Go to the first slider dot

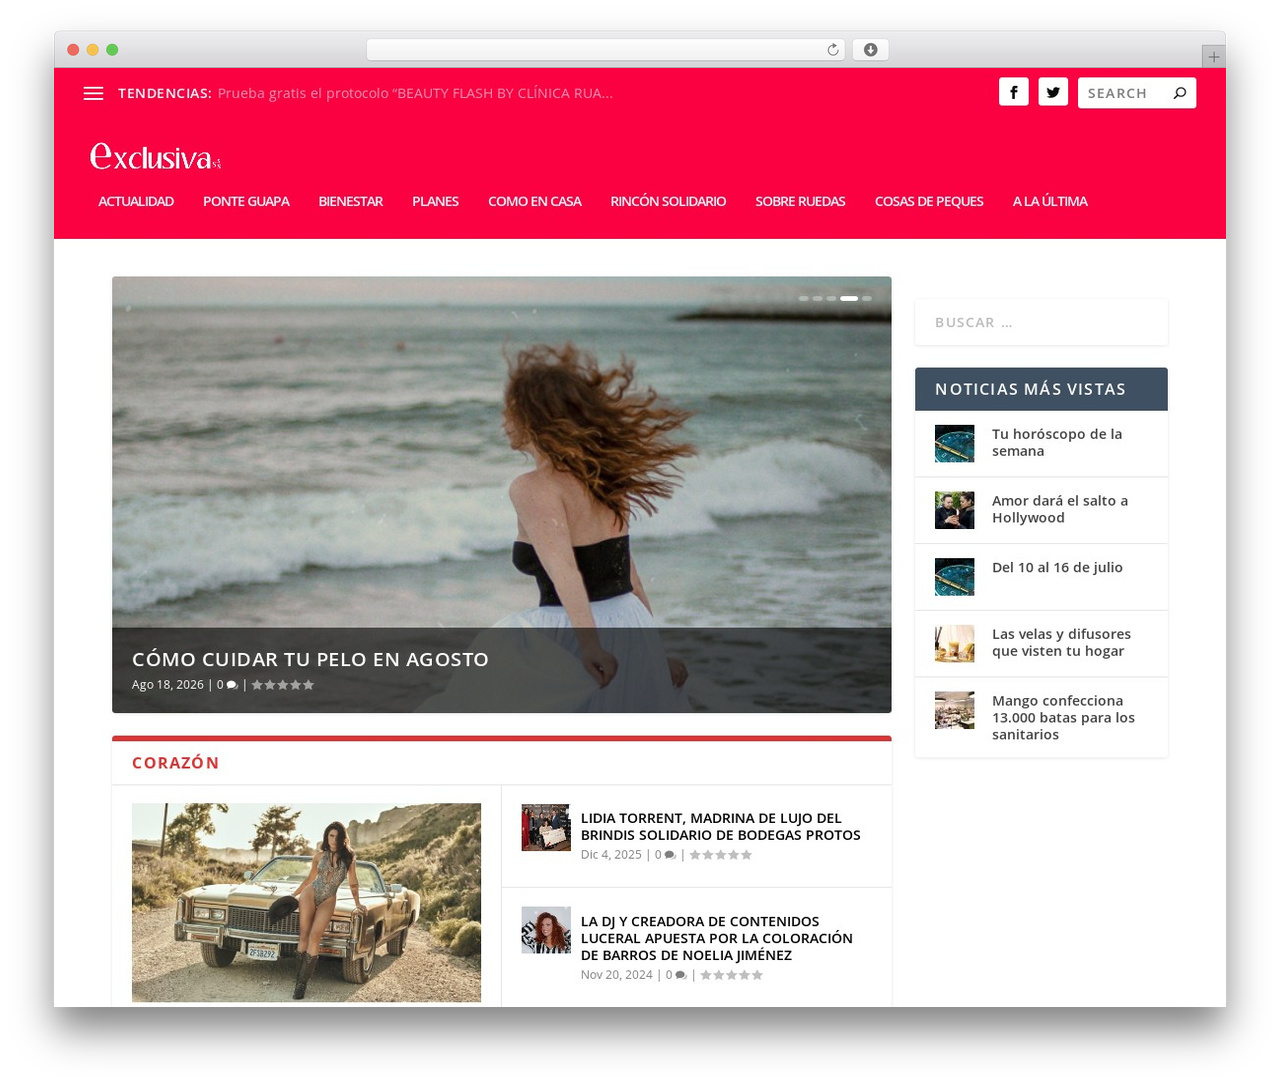(x=804, y=298)
